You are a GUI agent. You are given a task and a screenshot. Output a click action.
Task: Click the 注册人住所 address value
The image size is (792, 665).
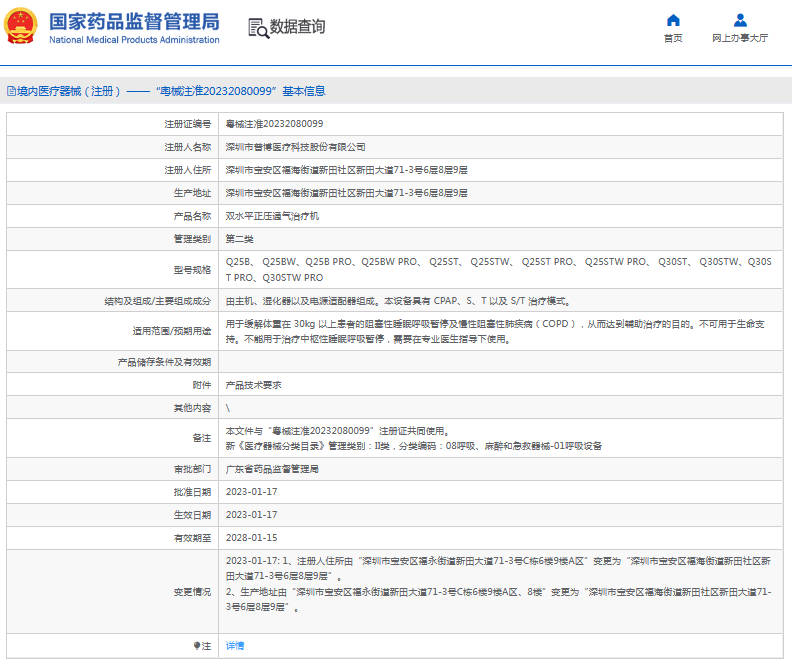pyautogui.click(x=346, y=170)
